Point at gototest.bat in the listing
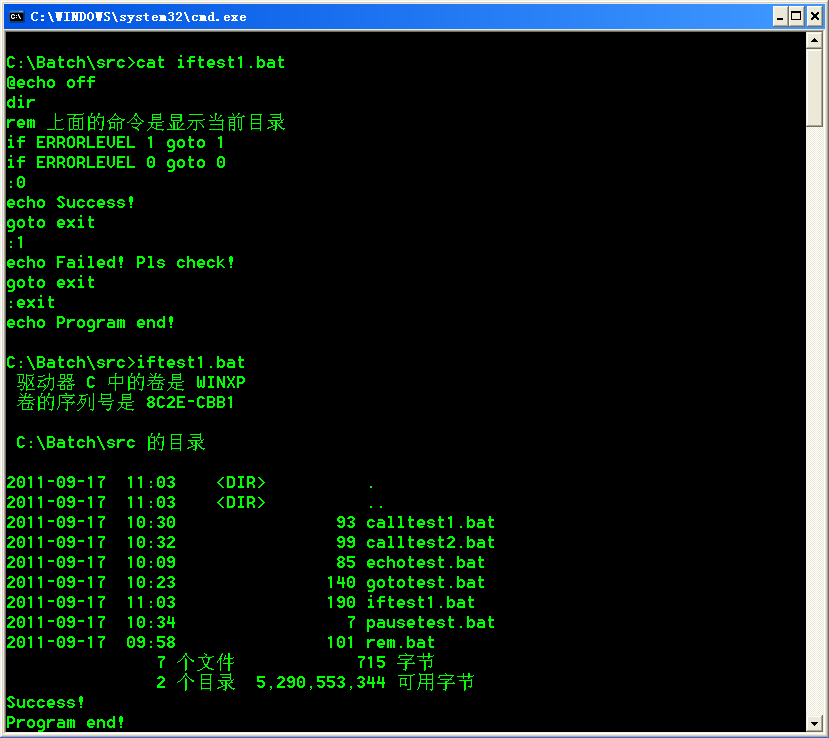Viewport: 829px width, 738px height. pos(425,582)
